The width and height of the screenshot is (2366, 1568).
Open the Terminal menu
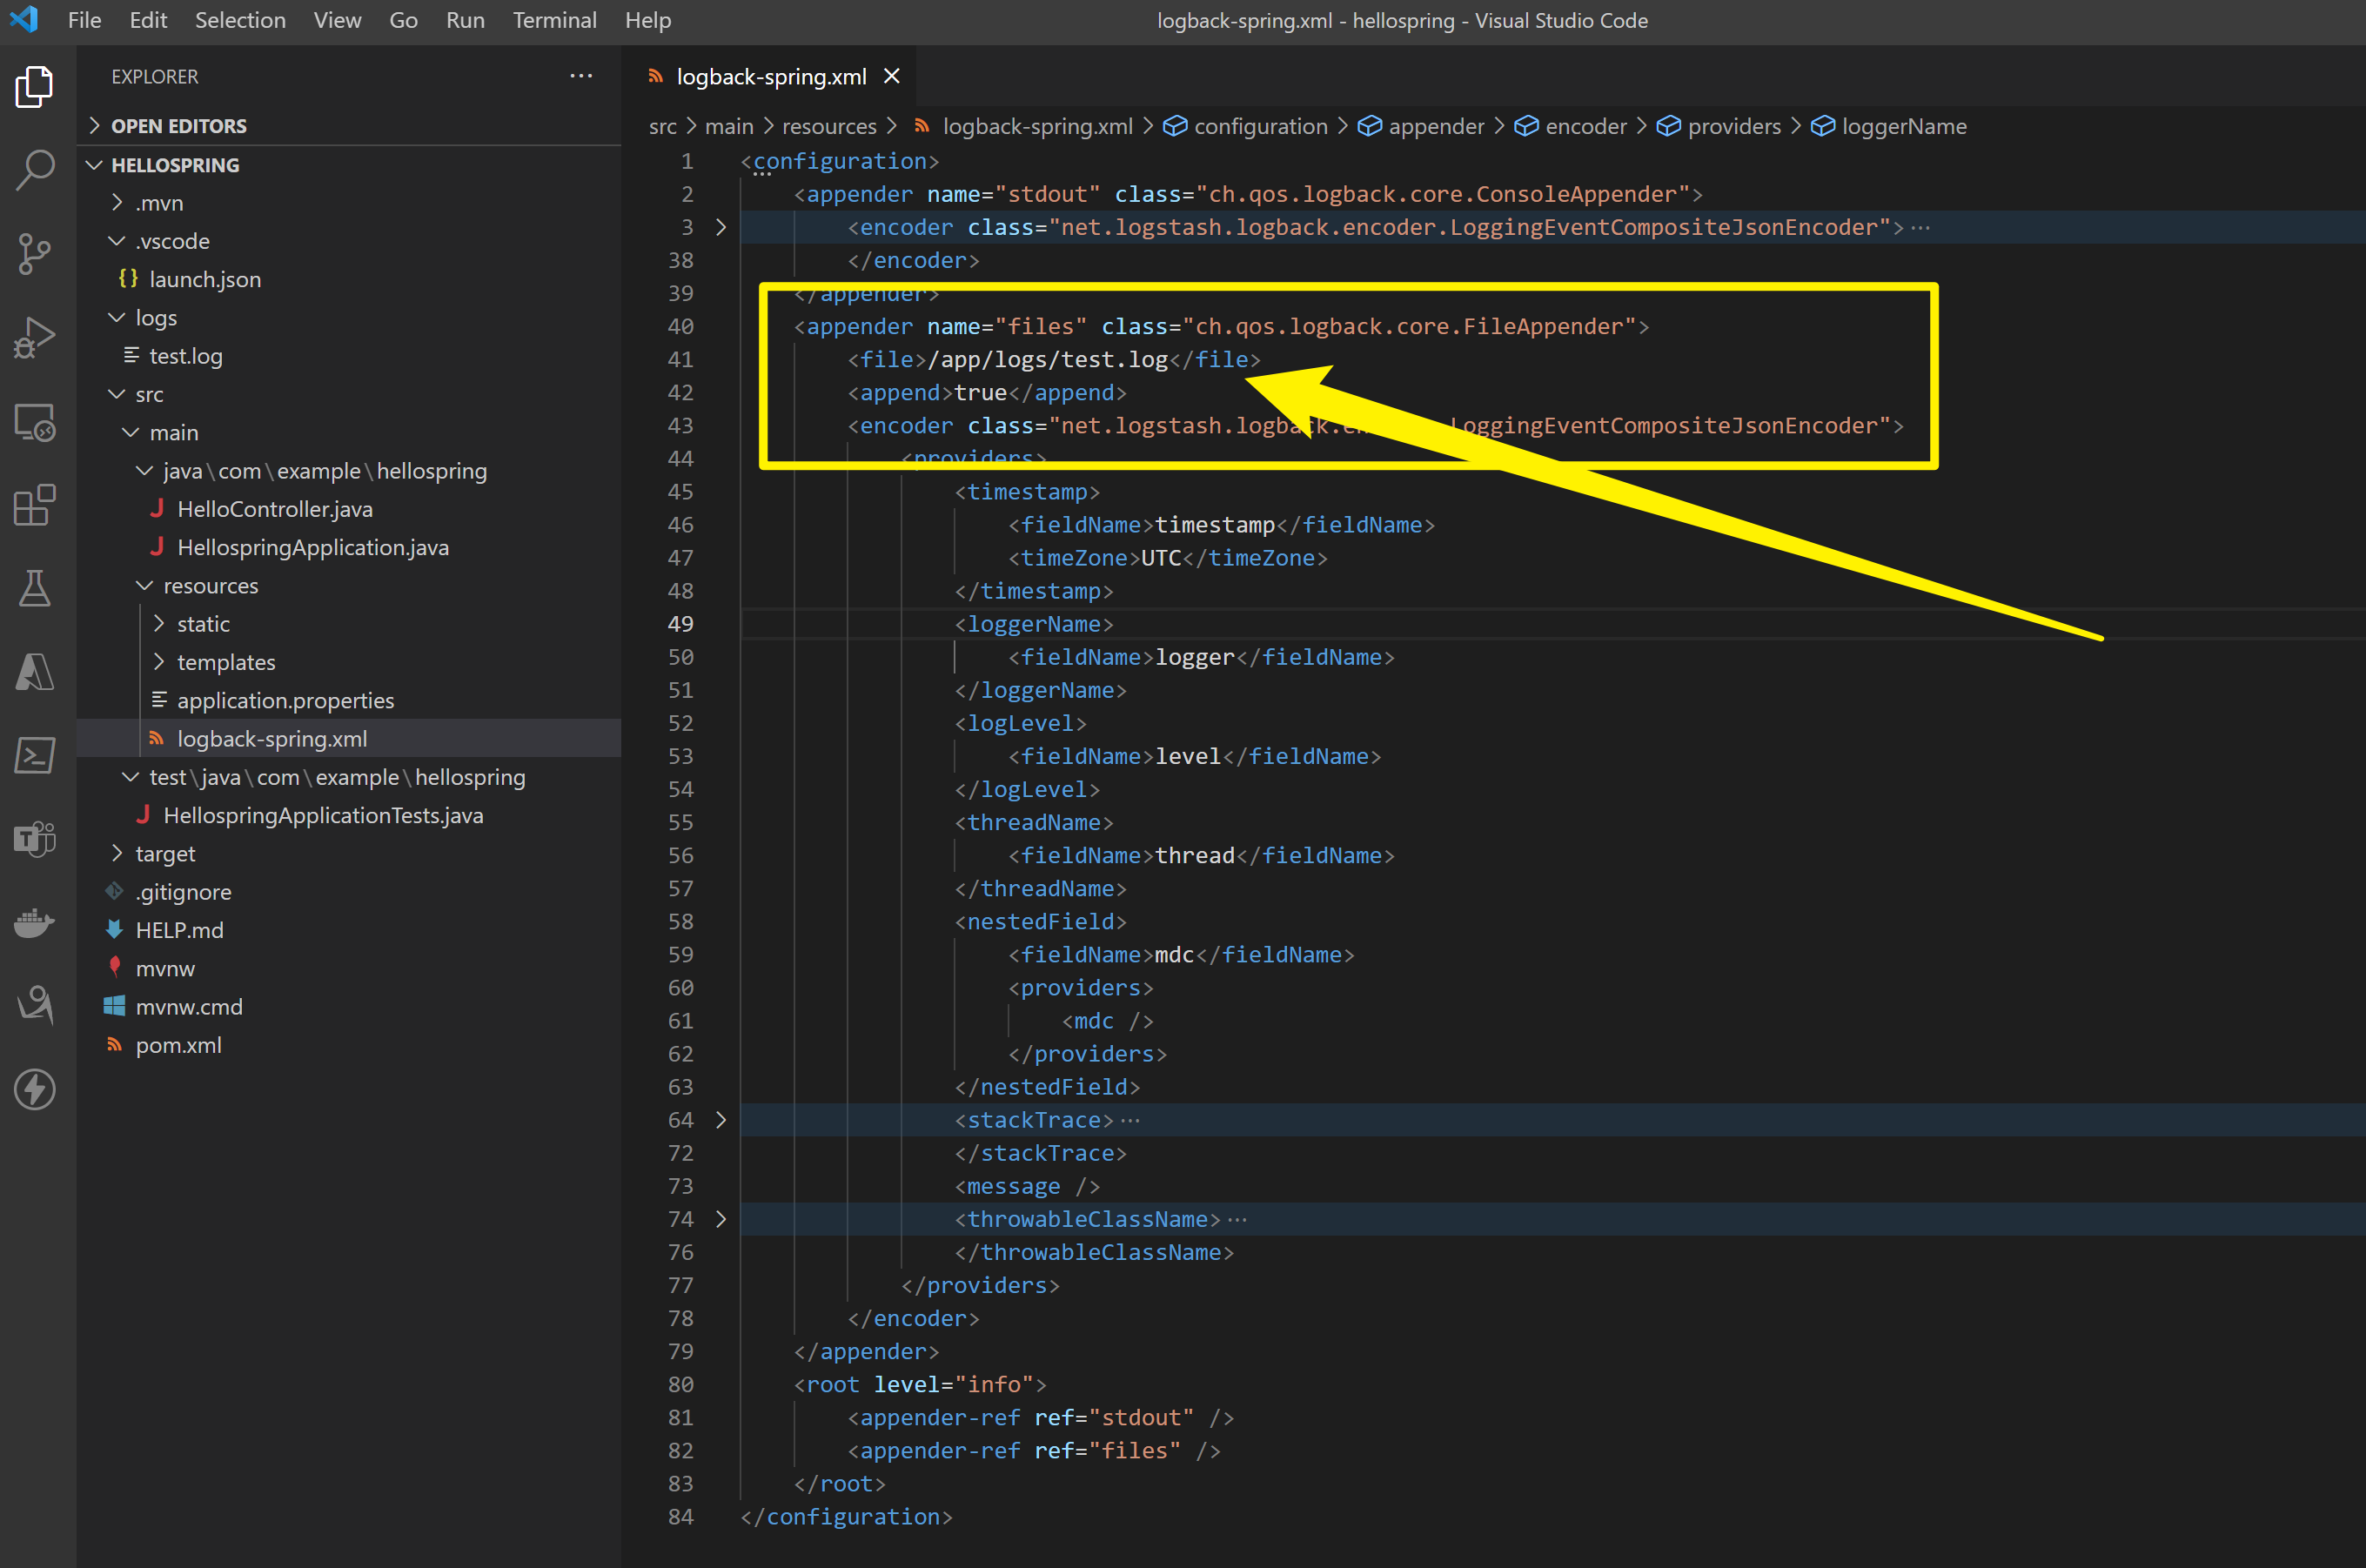click(x=554, y=20)
